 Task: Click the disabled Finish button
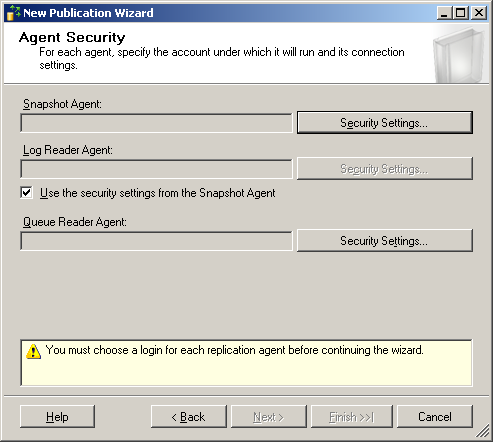tap(352, 416)
